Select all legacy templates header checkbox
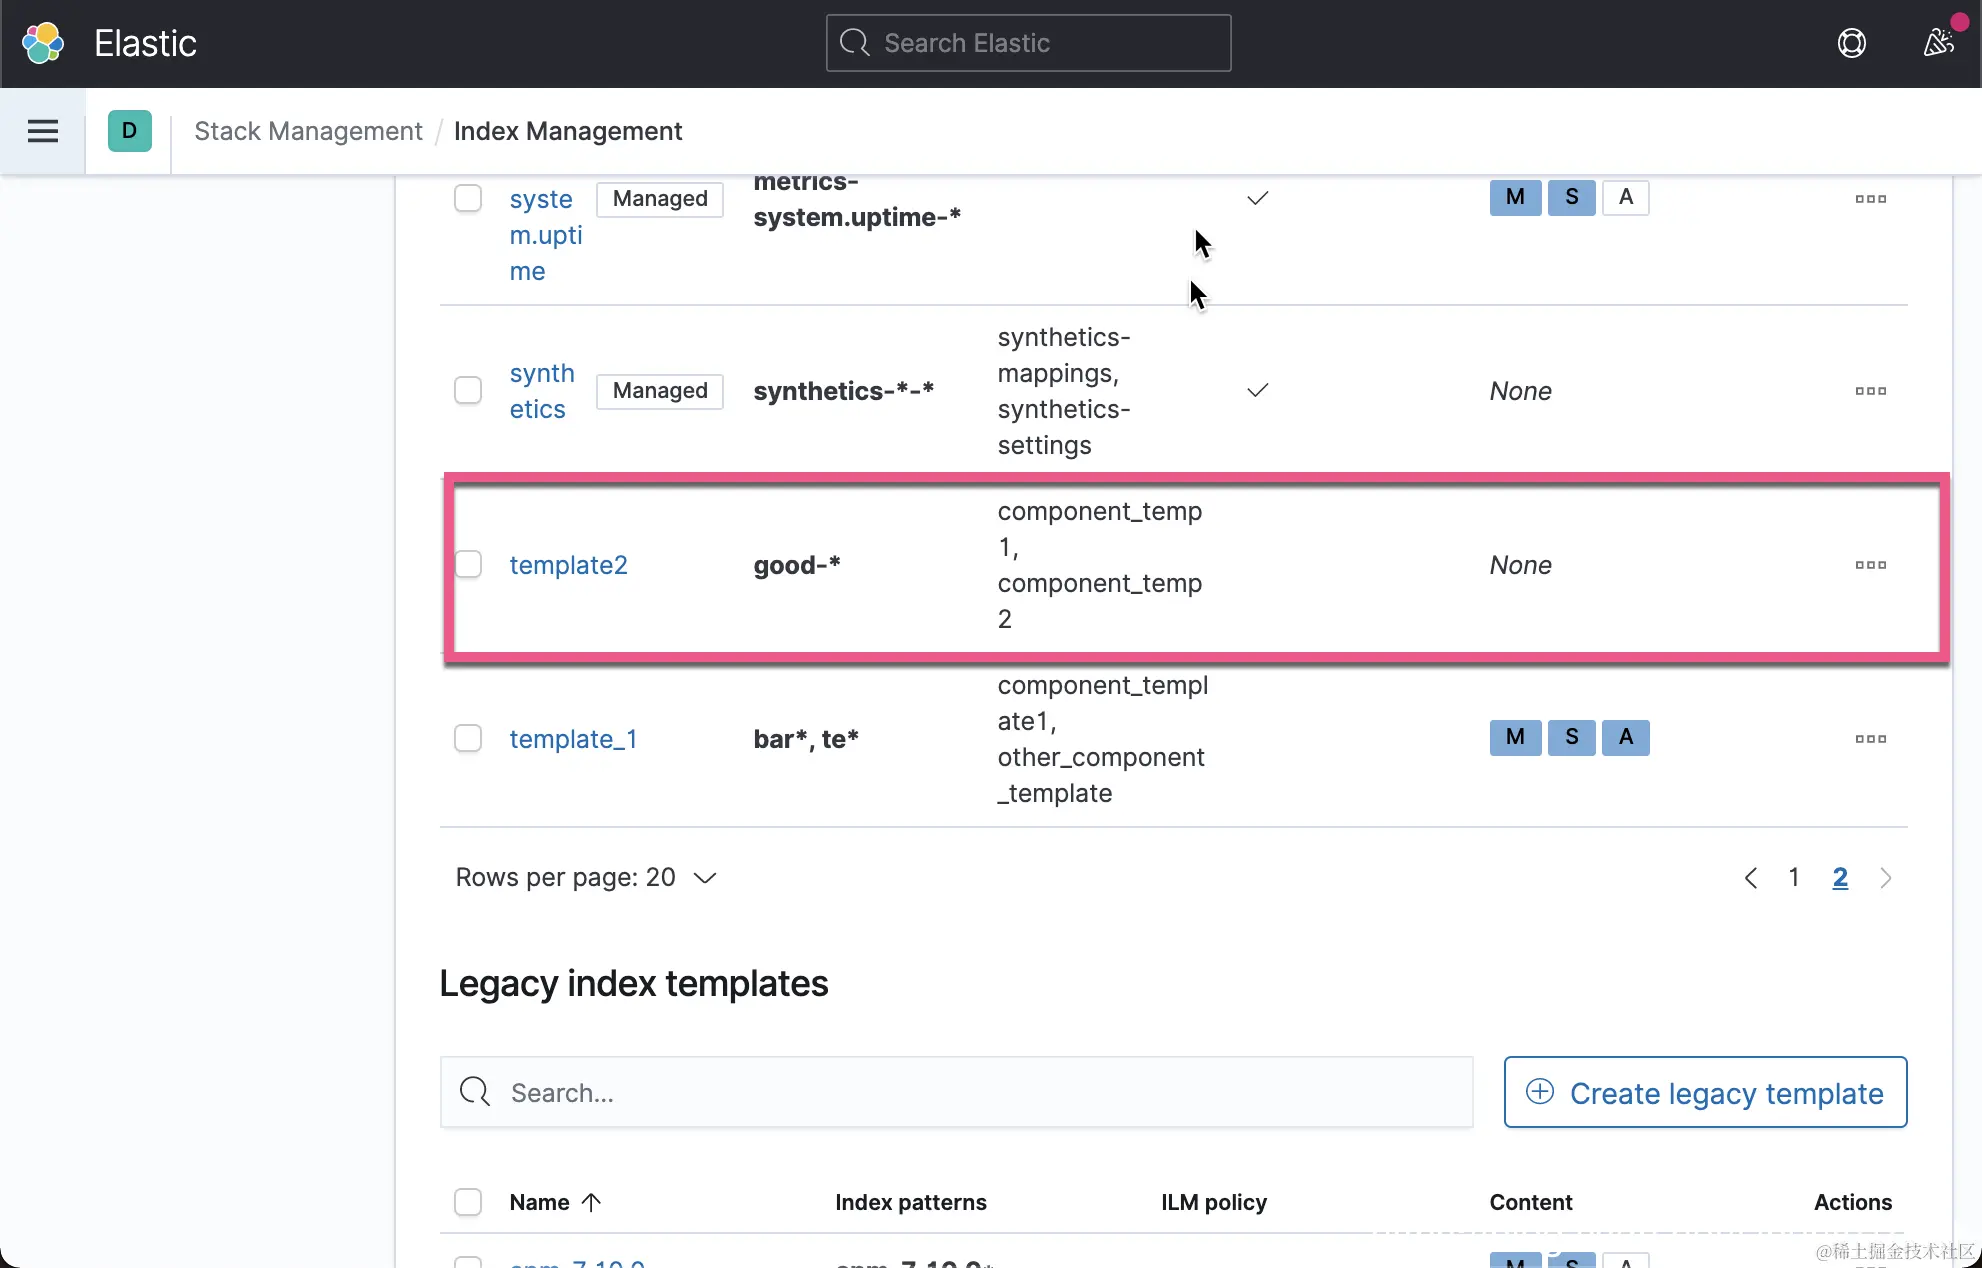1982x1268 pixels. point(468,1202)
